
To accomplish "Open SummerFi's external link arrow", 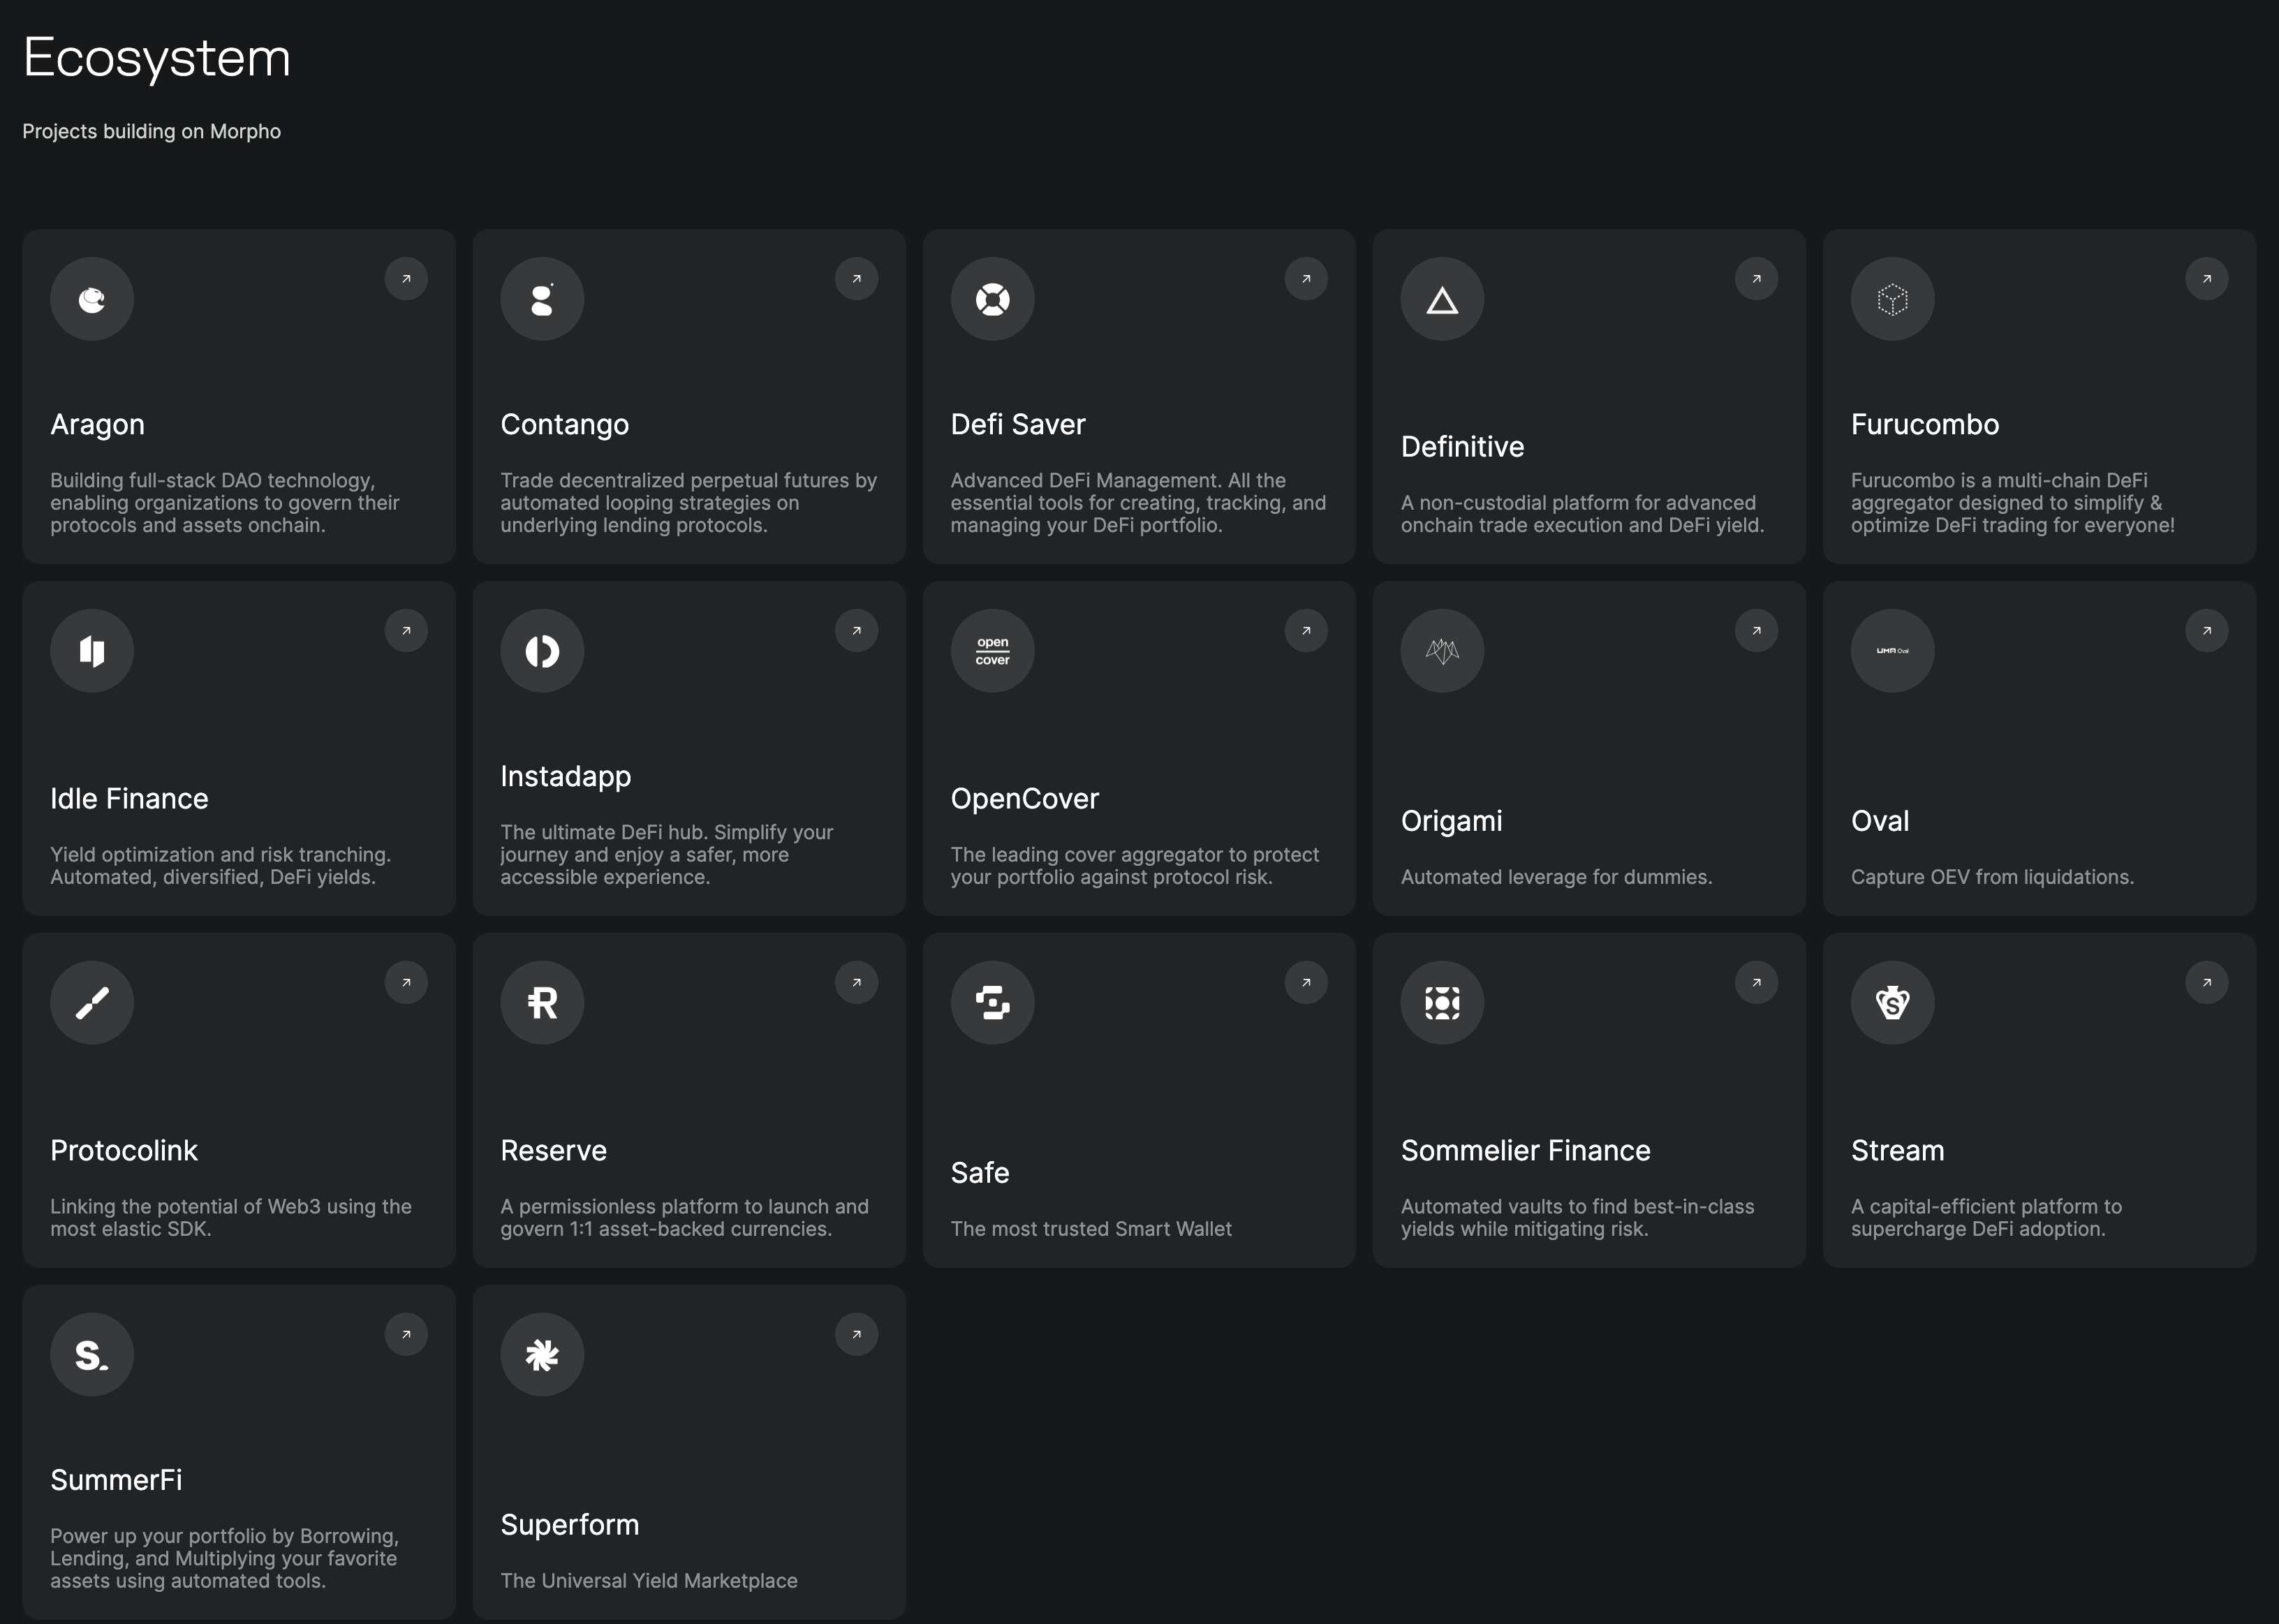I will (406, 1335).
